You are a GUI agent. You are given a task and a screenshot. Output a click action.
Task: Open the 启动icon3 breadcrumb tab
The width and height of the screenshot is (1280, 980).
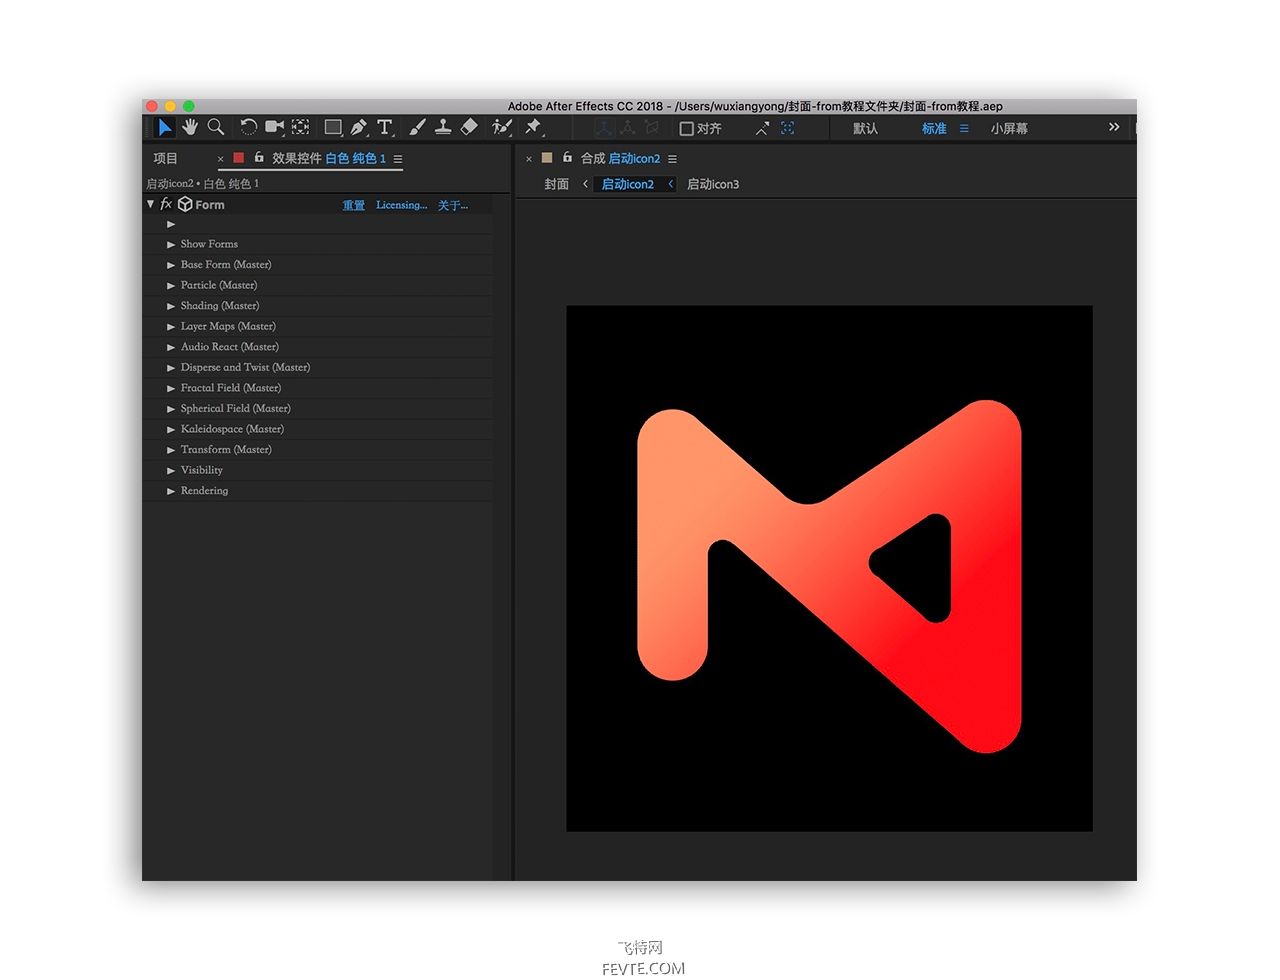pyautogui.click(x=713, y=184)
